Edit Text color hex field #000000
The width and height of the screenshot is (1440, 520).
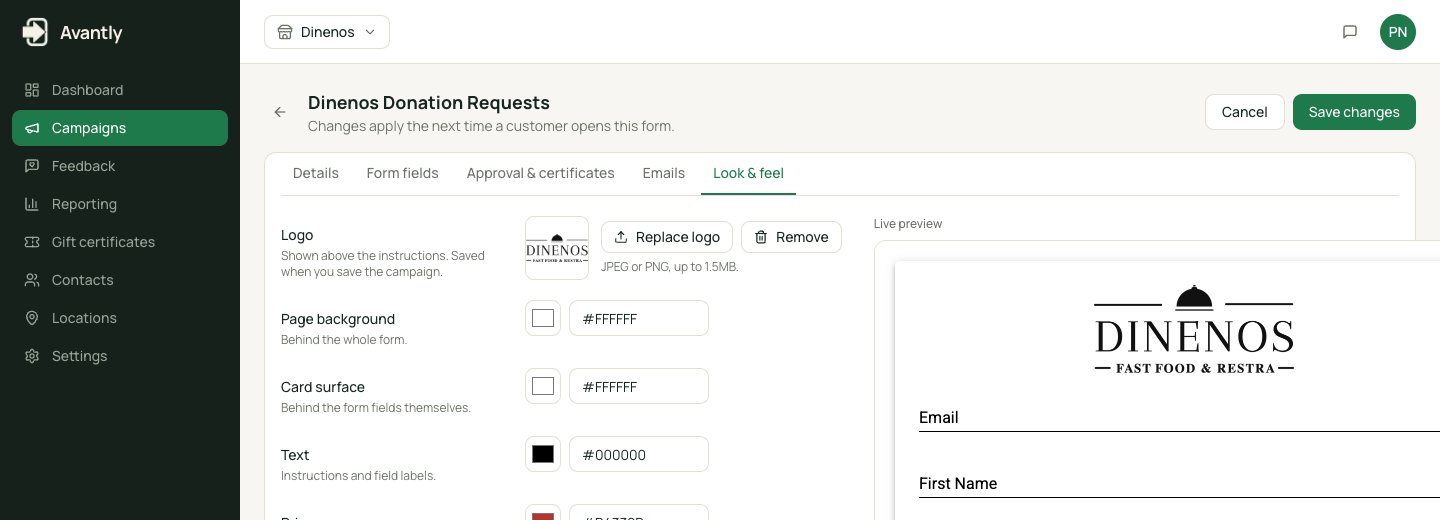point(639,454)
